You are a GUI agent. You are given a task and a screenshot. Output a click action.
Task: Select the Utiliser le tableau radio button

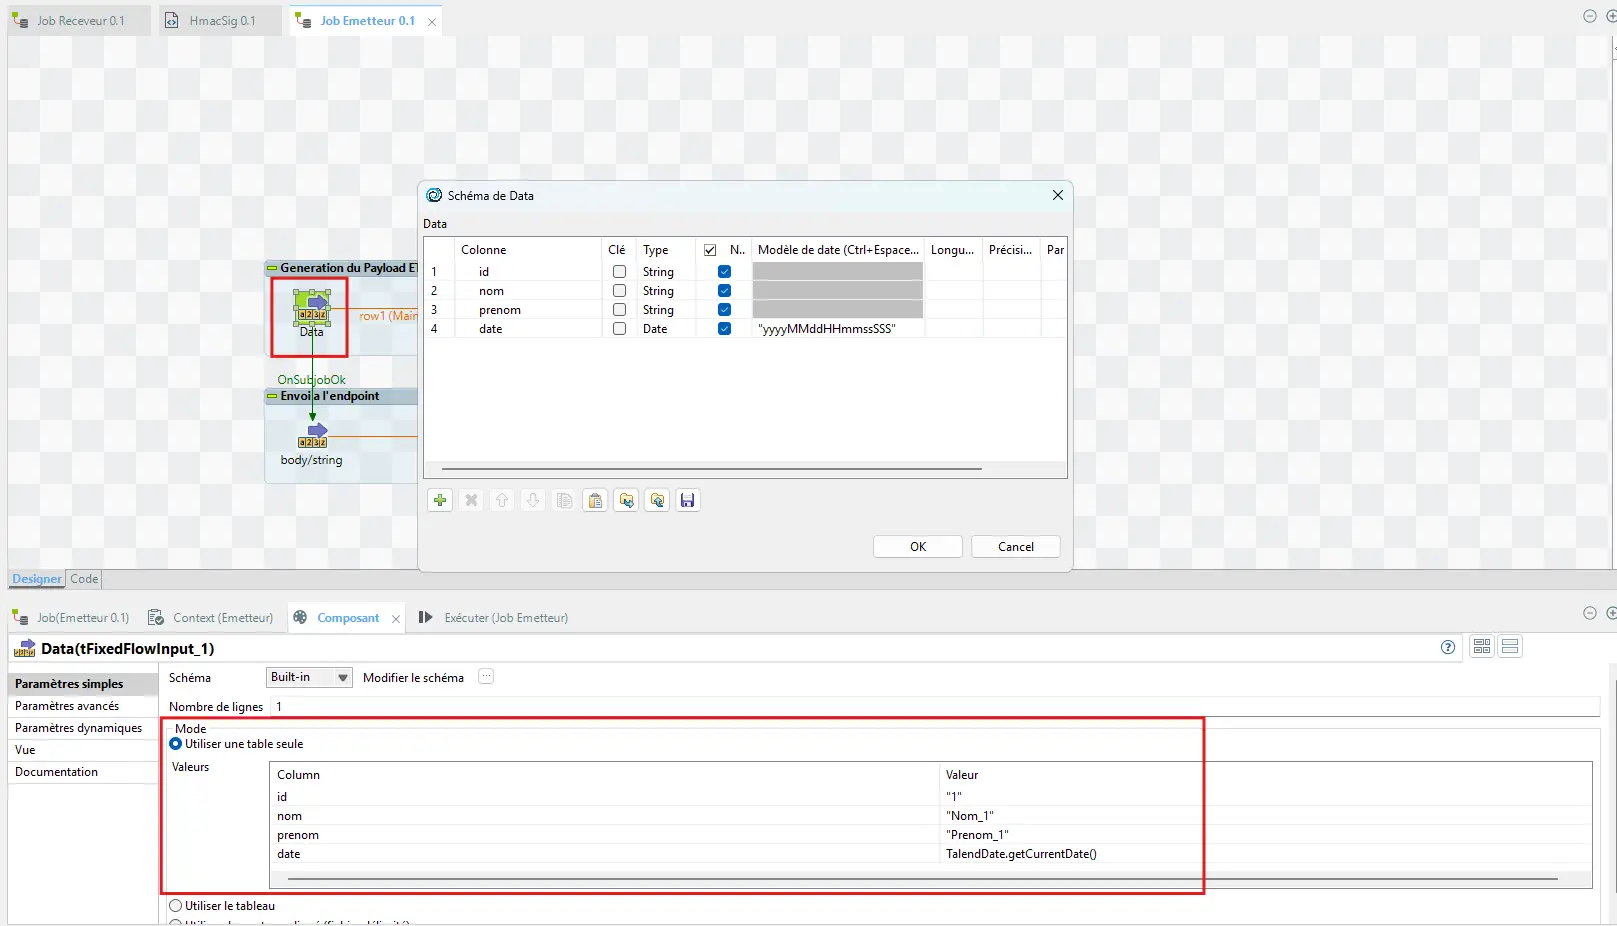click(x=176, y=906)
